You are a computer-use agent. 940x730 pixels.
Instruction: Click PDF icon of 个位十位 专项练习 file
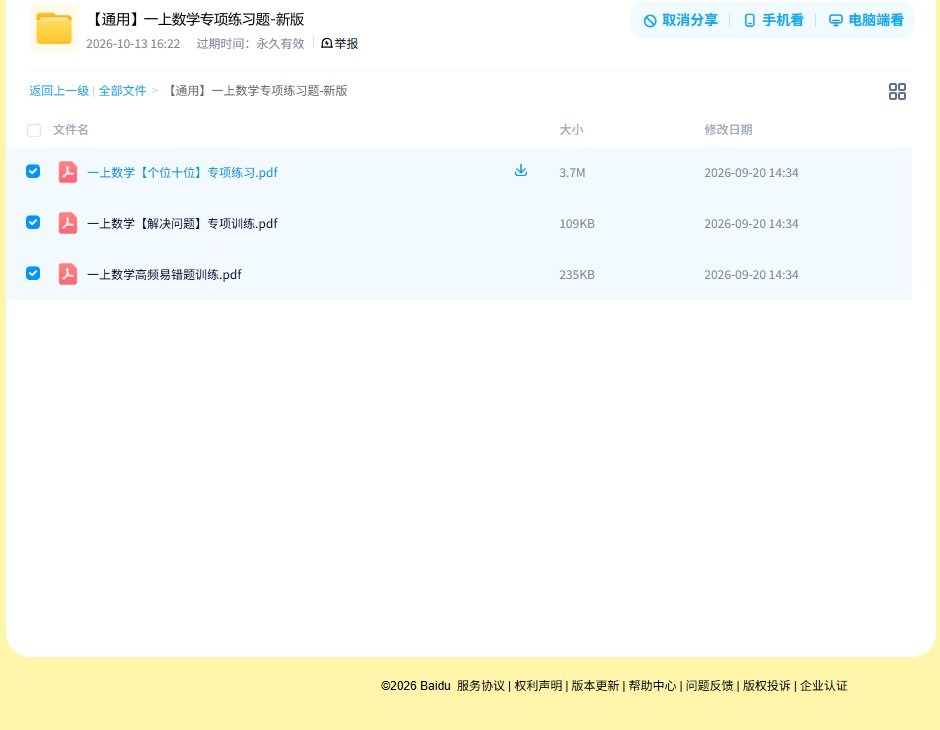click(x=68, y=172)
